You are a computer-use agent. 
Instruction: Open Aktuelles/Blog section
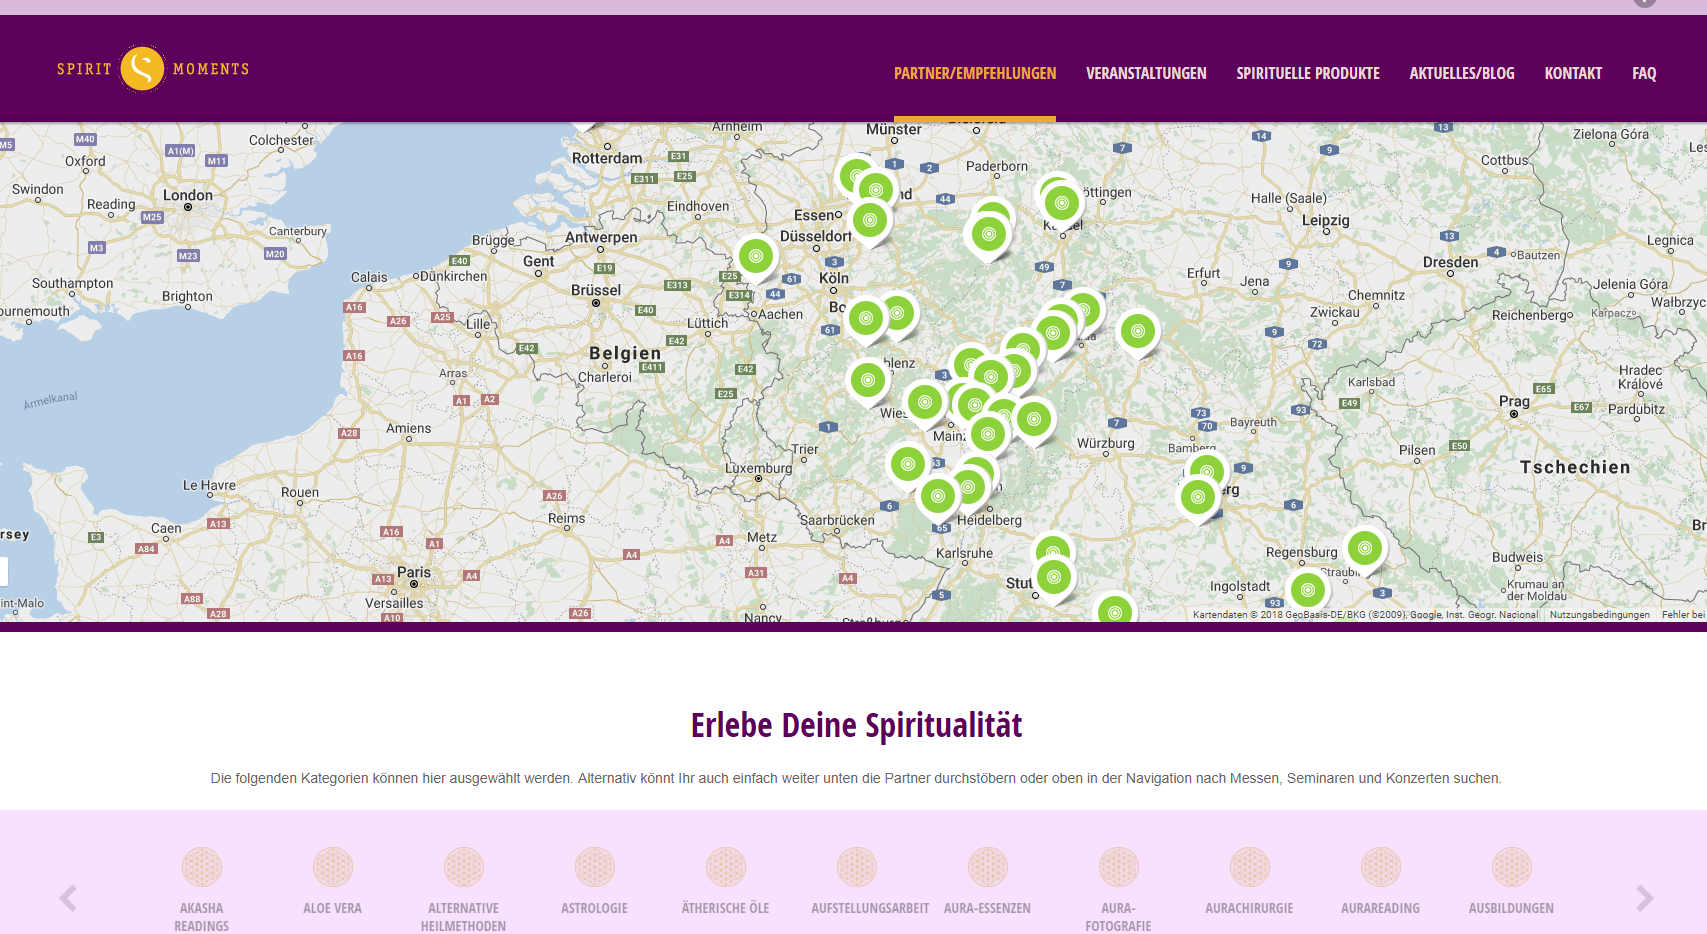click(x=1462, y=73)
